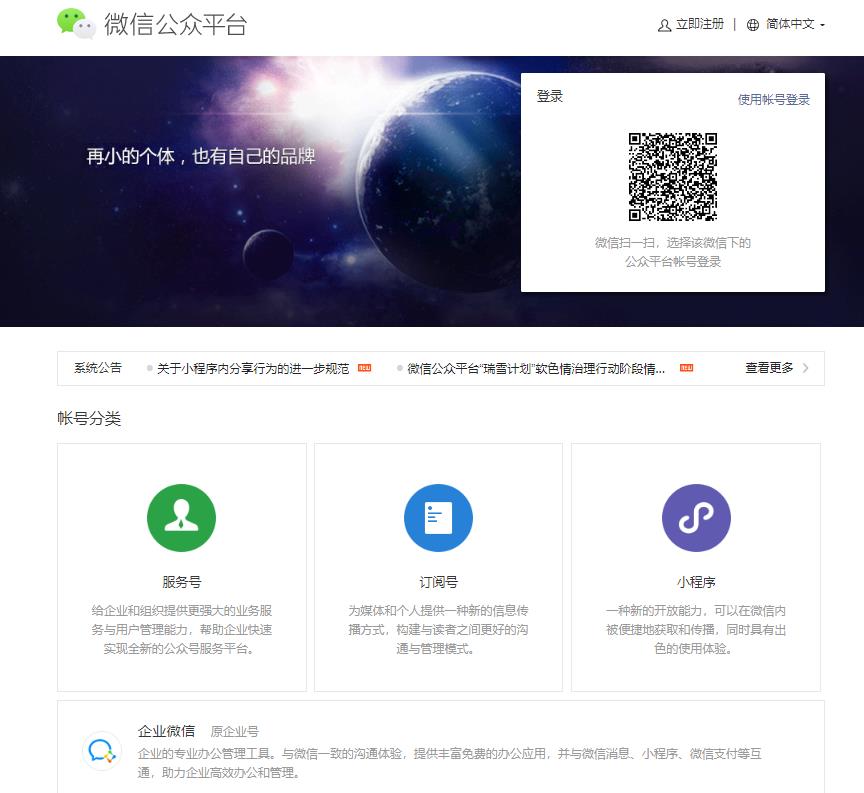This screenshot has width=864, height=793.
Task: Click the purple 小程序 icon
Action: coord(696,518)
